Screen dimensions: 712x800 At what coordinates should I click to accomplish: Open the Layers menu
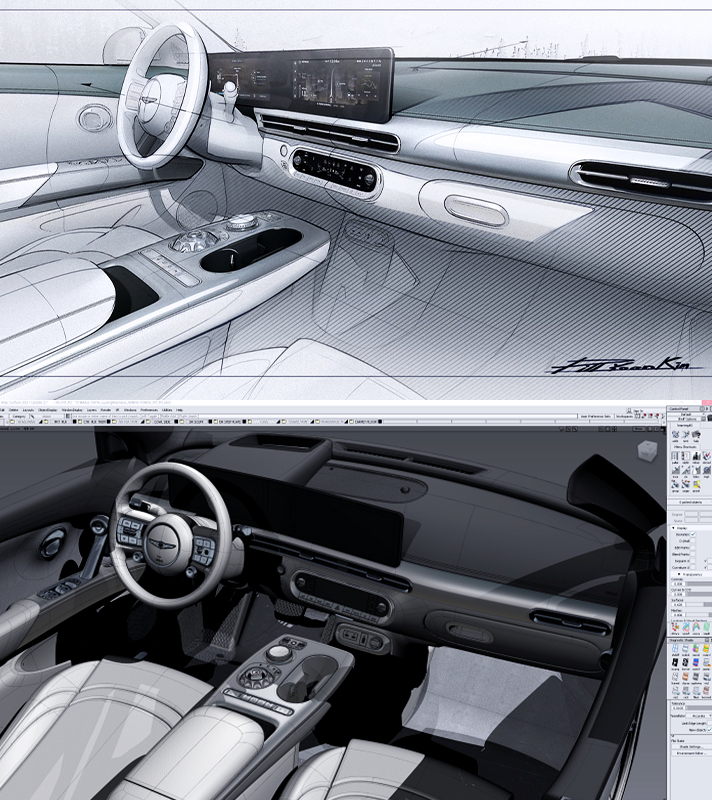(90, 410)
